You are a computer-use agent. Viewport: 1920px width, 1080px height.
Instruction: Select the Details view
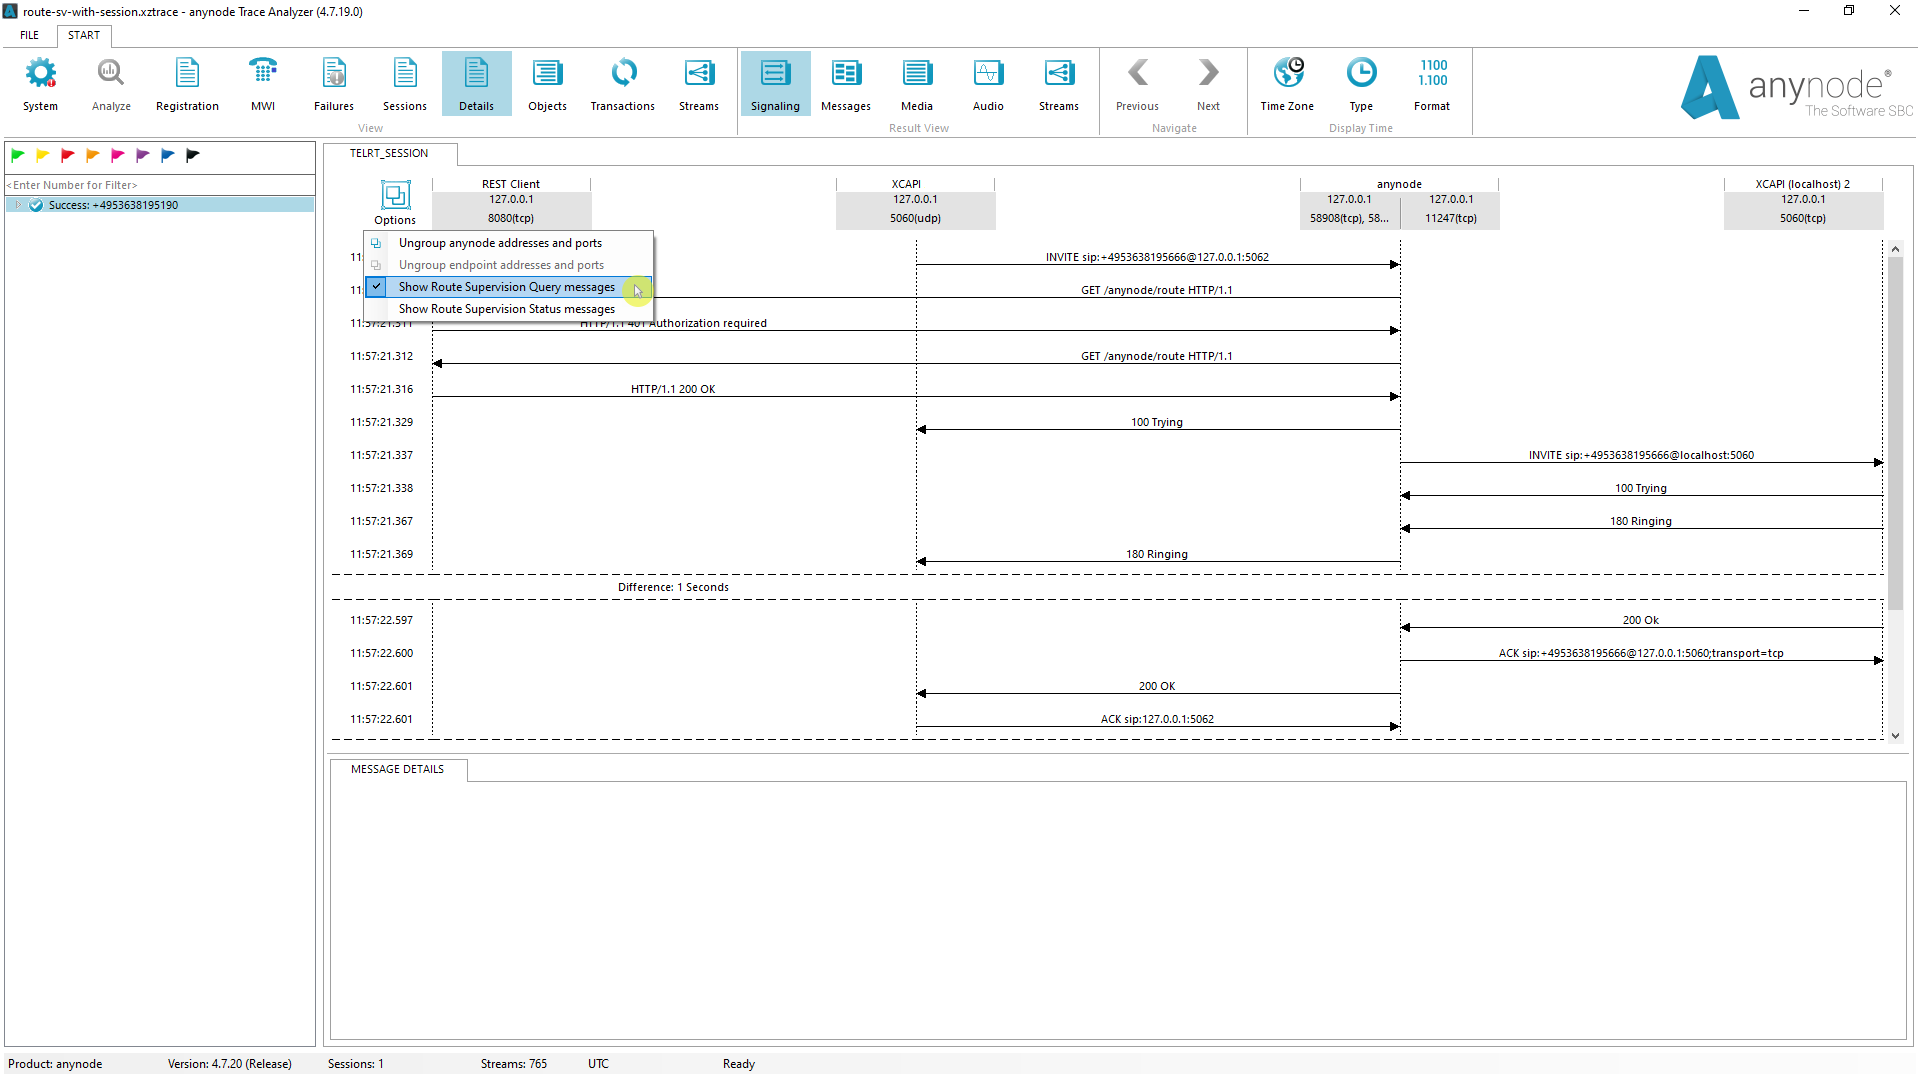point(476,84)
